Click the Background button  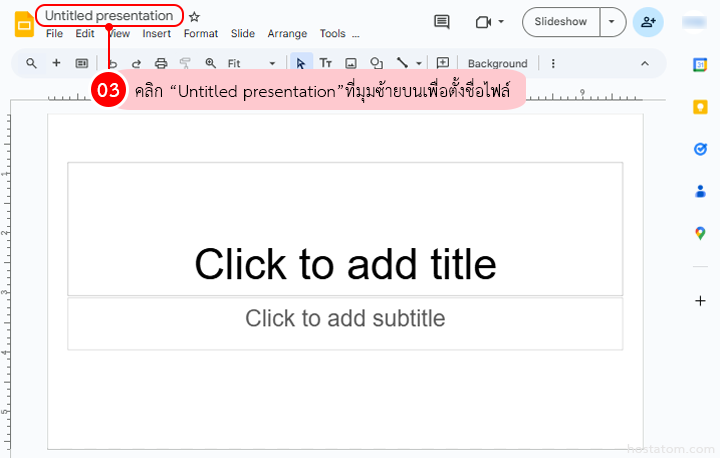pos(498,63)
